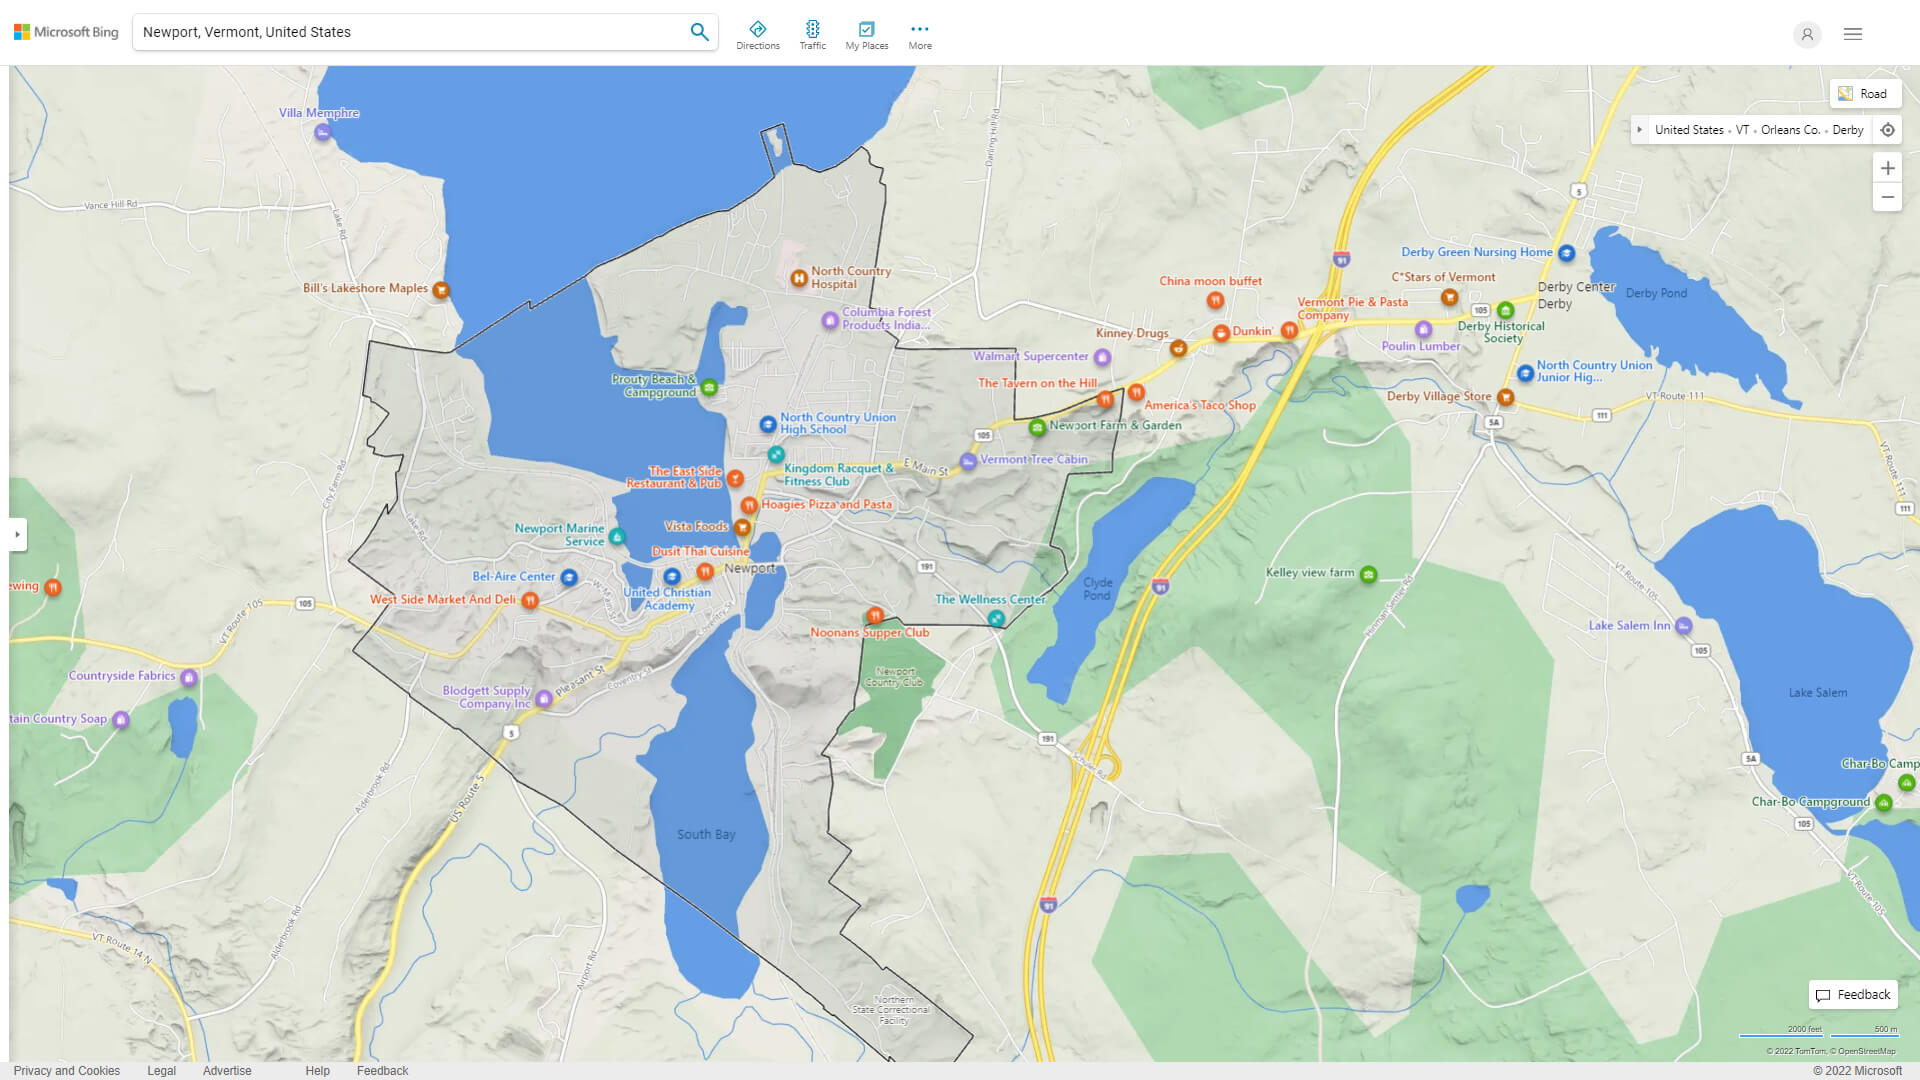Open the Feedback button on map
Viewport: 1920px width, 1080px height.
pyautogui.click(x=1852, y=994)
